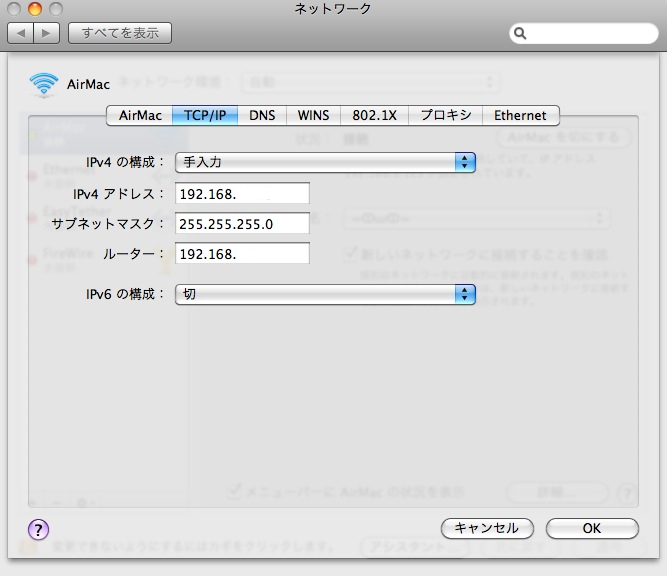Image resolution: width=667 pixels, height=576 pixels.
Task: Click the magnifying glass search icon
Action: coord(520,33)
